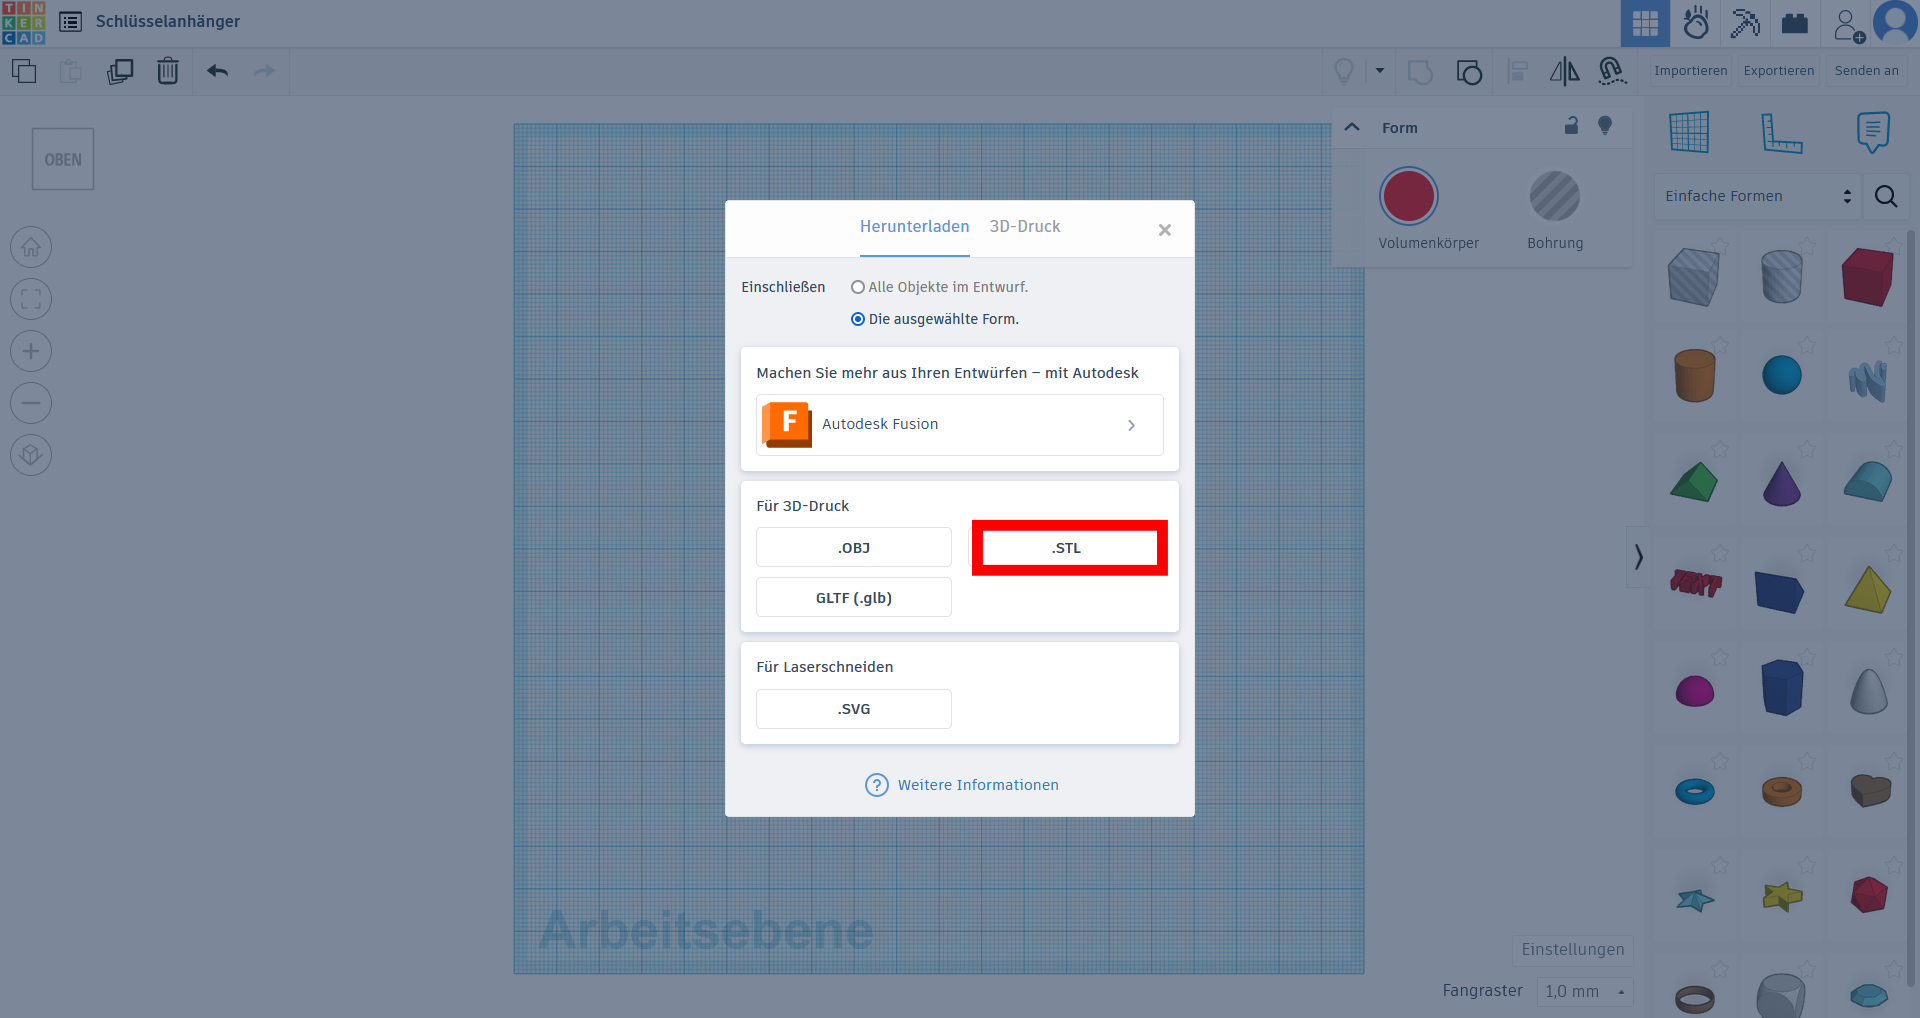Viewport: 1920px width, 1018px height.
Task: Click the ungroup shapes icon
Action: point(1468,72)
